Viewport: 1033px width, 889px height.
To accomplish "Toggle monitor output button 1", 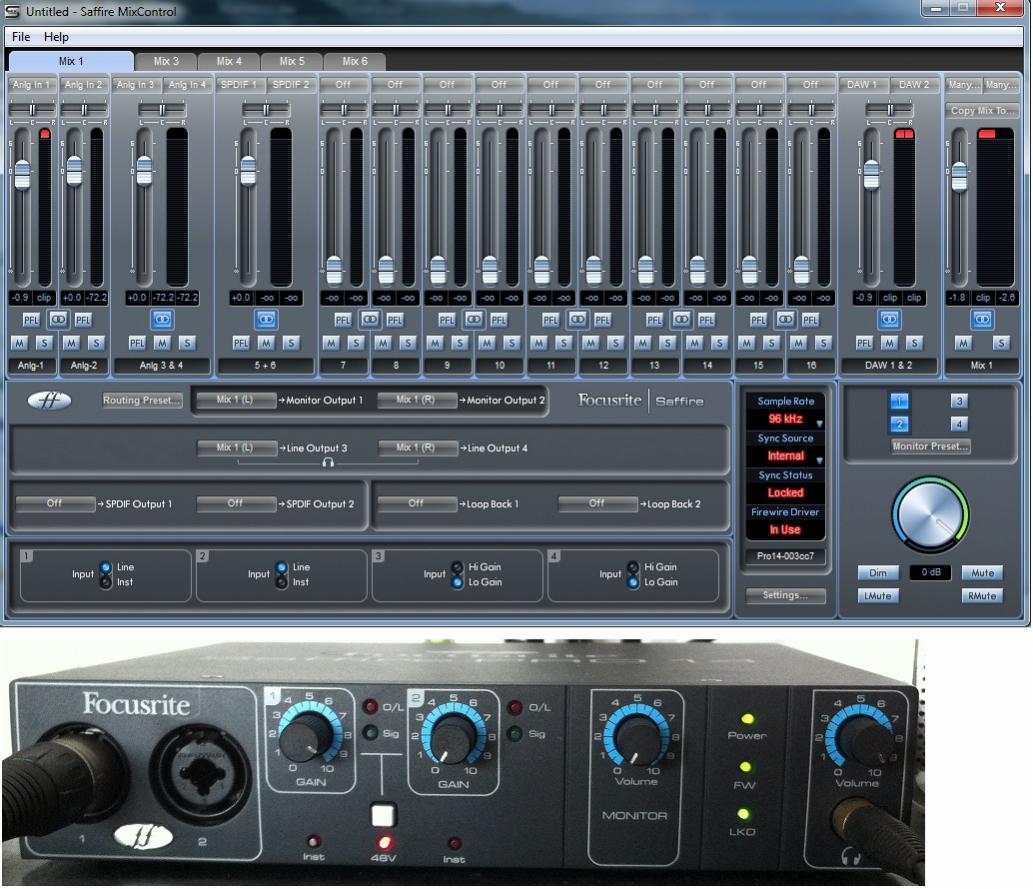I will click(899, 401).
